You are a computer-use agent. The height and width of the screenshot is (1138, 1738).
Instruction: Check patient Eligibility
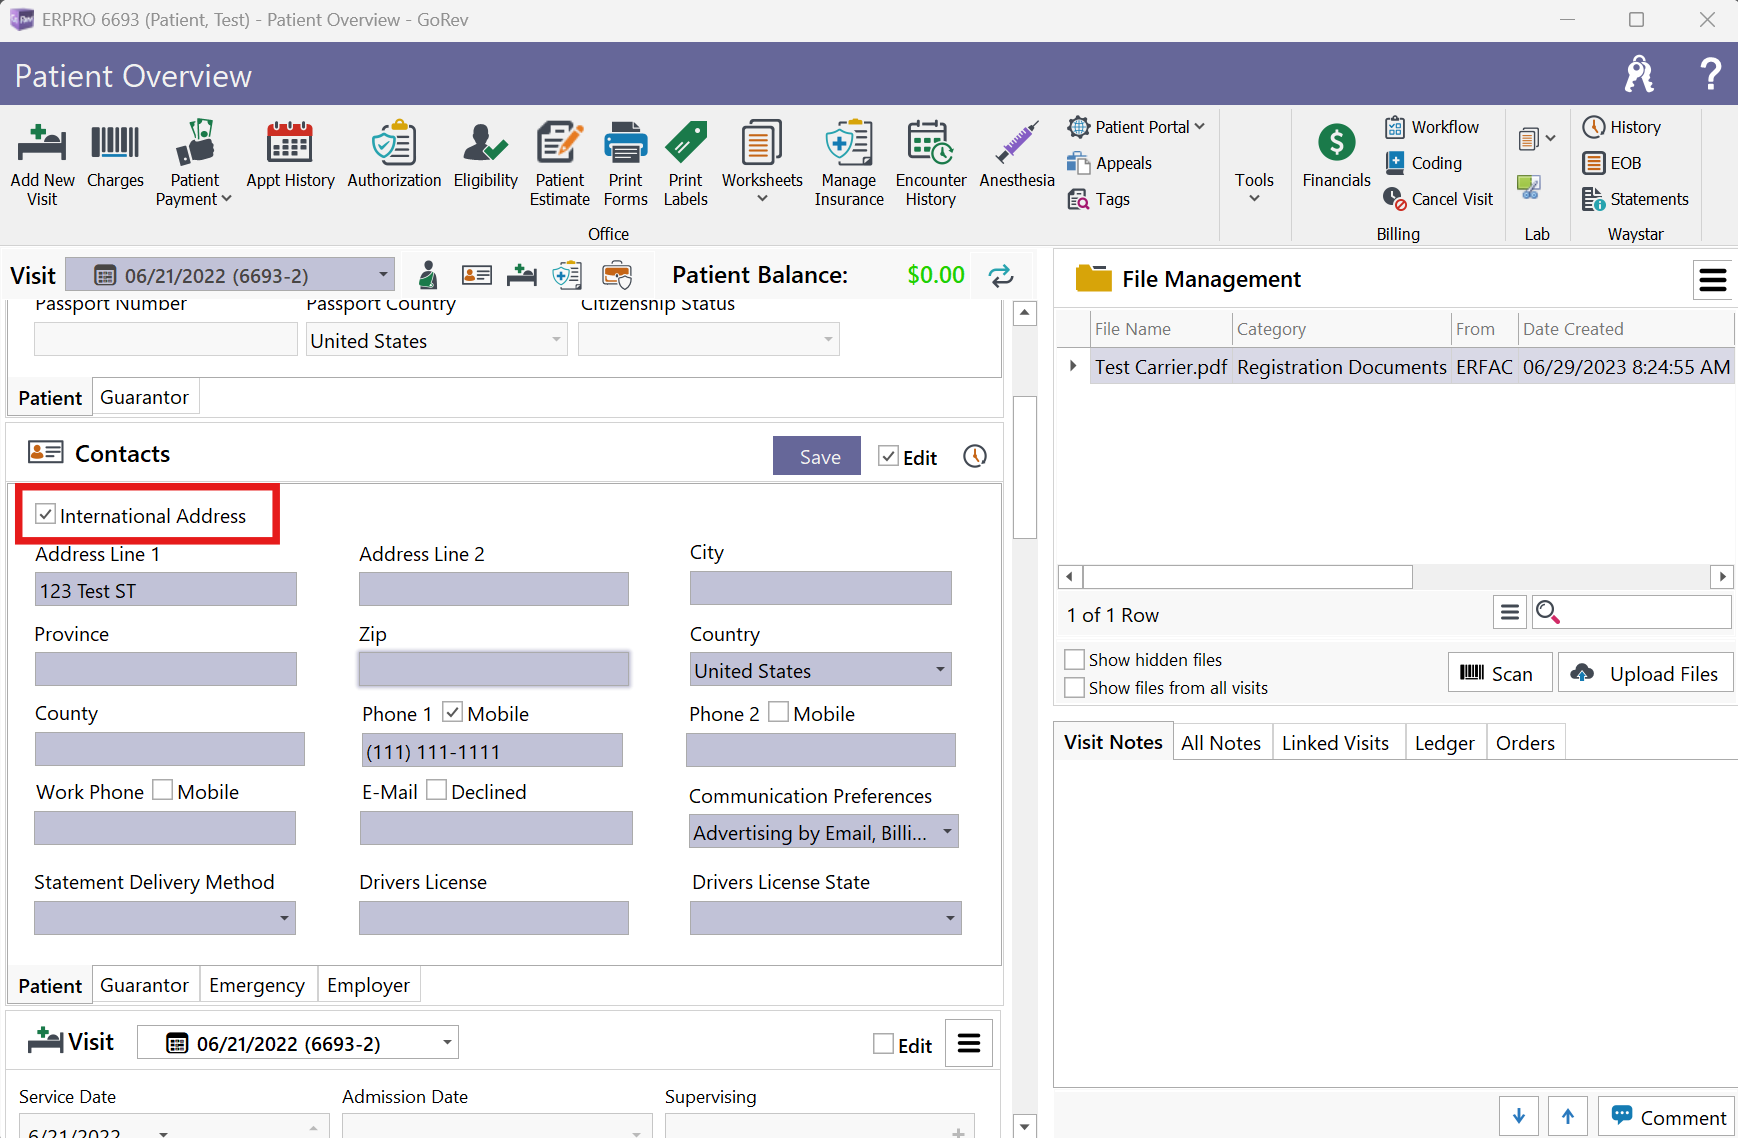485,155
